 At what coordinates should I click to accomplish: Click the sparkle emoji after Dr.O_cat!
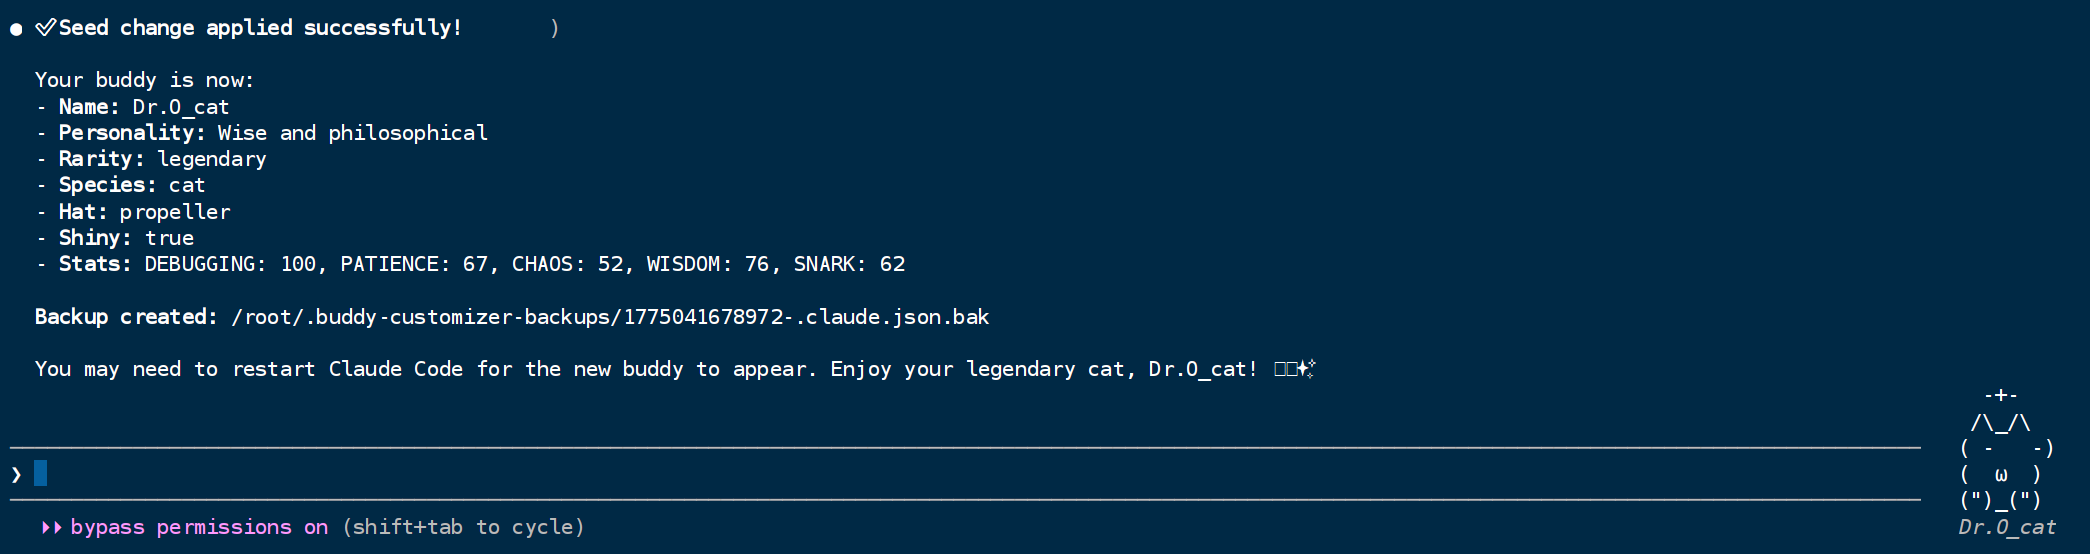tap(1306, 369)
